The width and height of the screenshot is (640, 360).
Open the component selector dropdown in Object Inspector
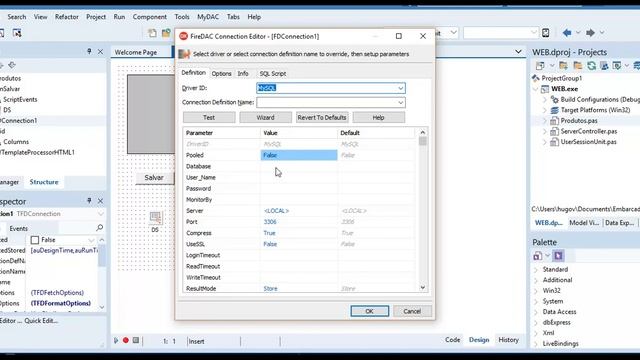100,214
